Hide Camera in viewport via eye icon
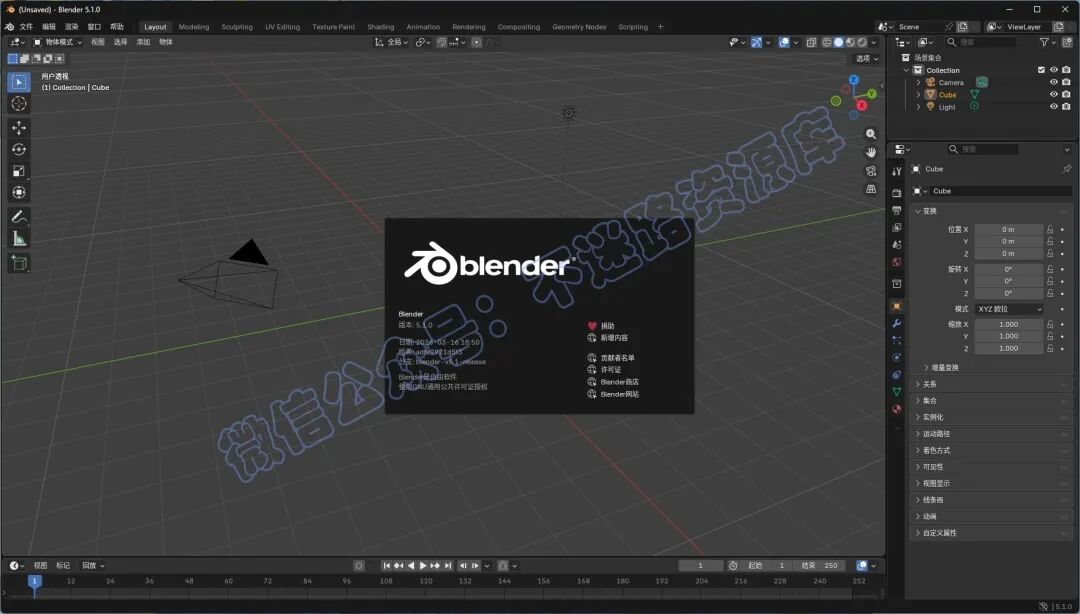 click(1053, 82)
